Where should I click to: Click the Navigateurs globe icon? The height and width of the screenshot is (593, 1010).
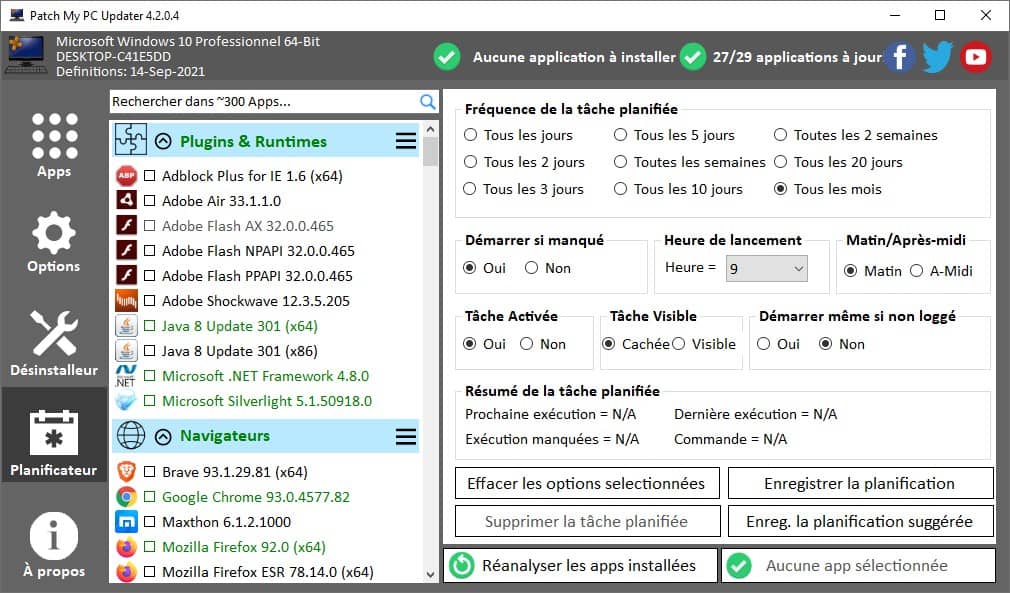click(131, 435)
